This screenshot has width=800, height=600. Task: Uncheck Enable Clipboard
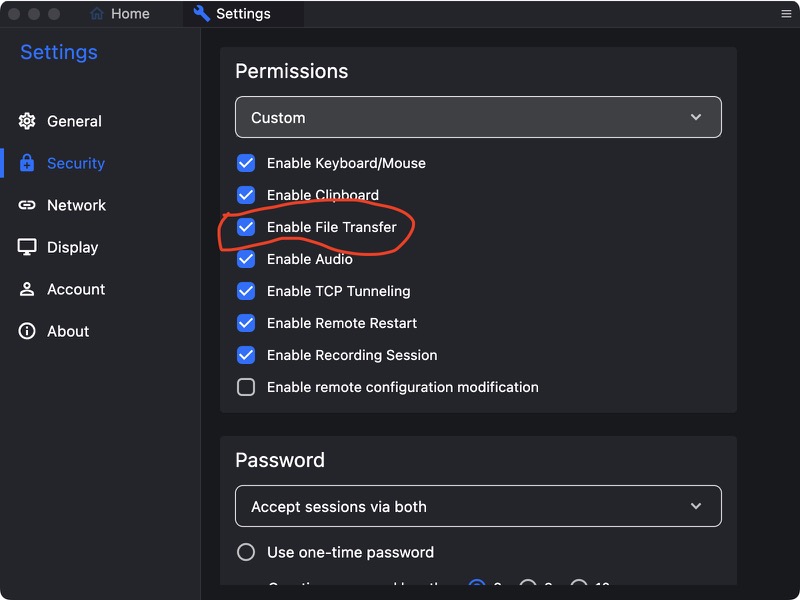click(x=246, y=195)
